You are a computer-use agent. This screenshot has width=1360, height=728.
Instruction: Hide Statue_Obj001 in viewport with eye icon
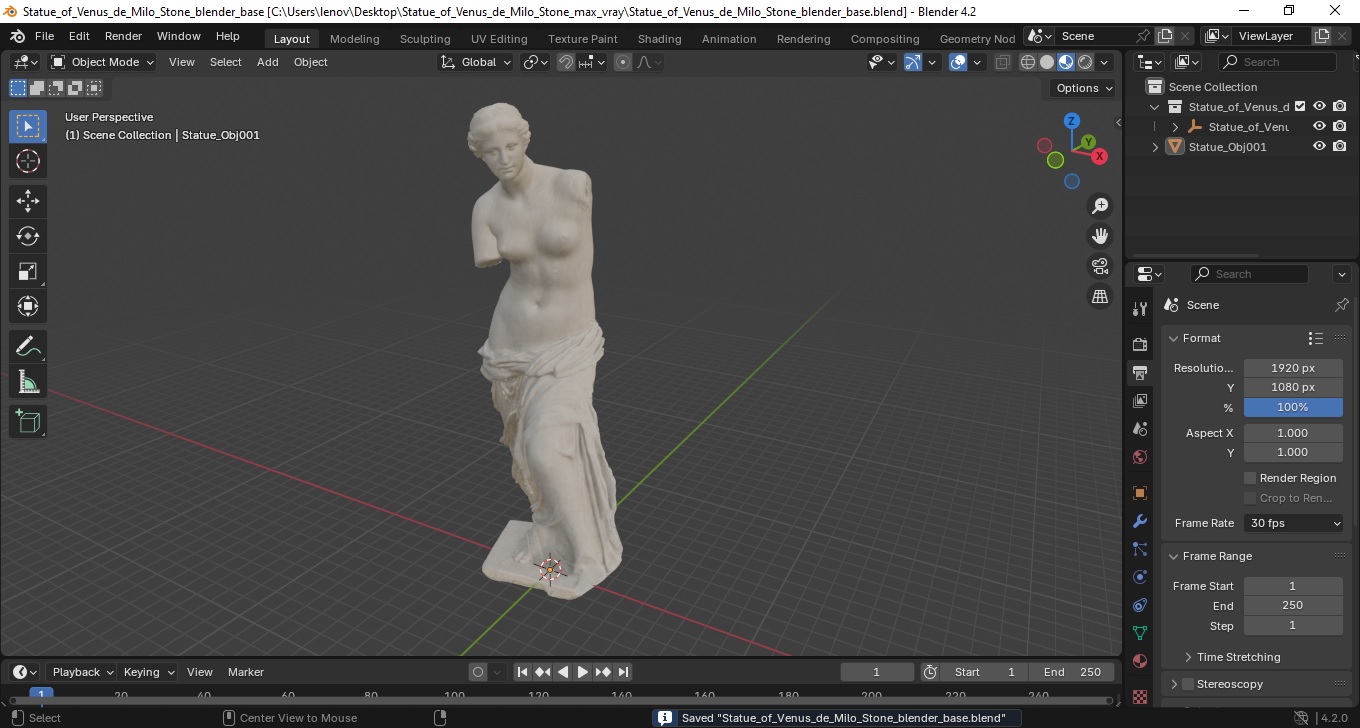pyautogui.click(x=1319, y=146)
